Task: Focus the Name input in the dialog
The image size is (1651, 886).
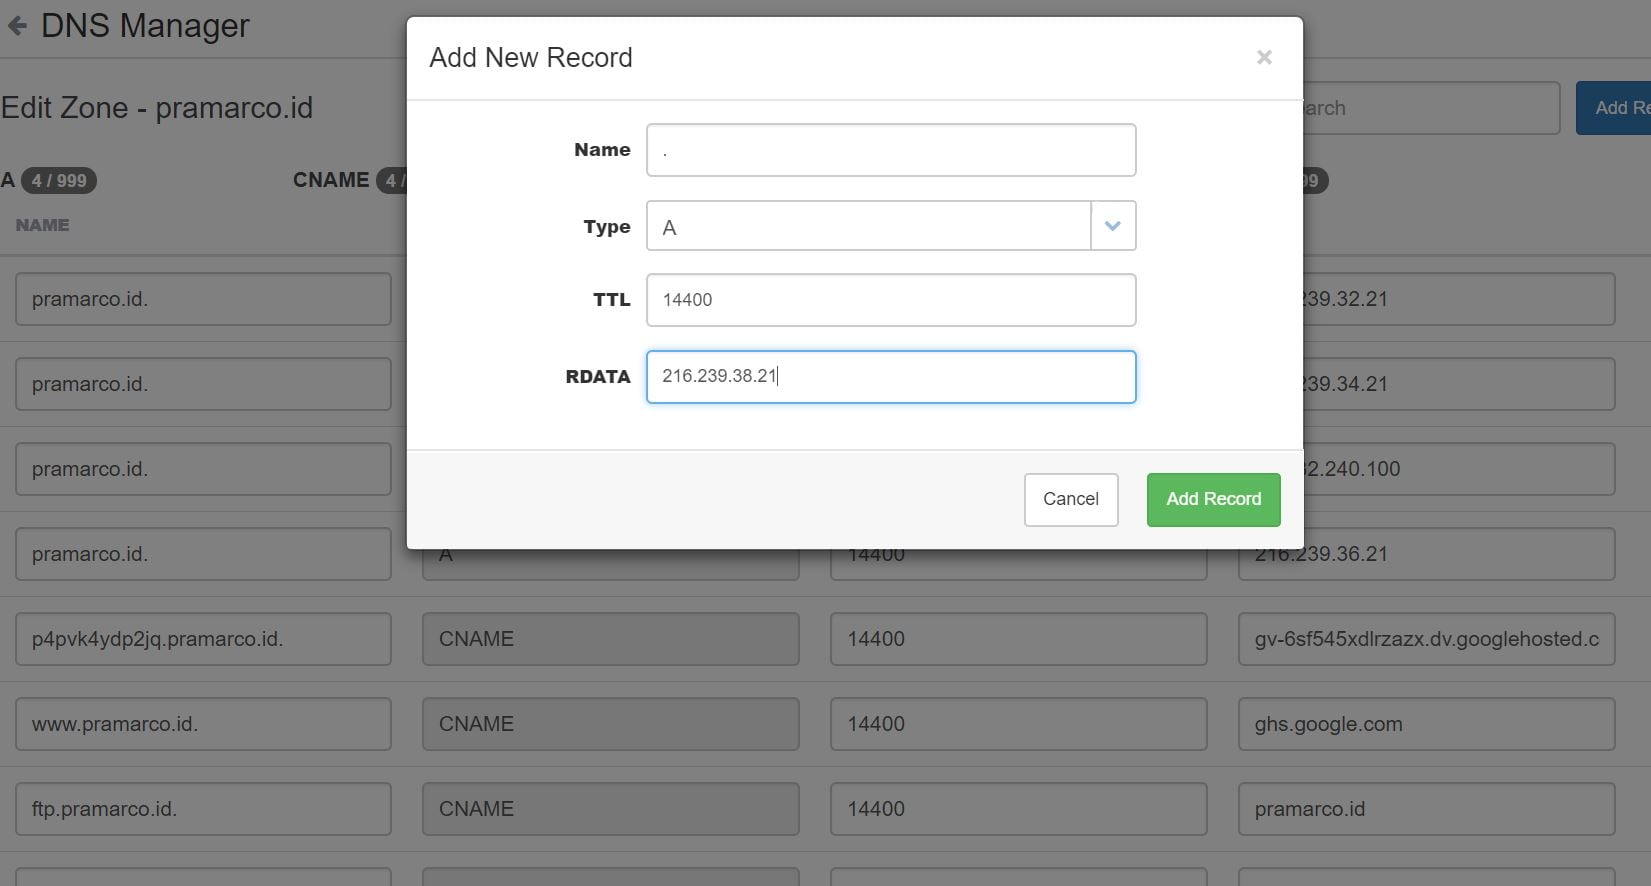Action: [x=890, y=150]
